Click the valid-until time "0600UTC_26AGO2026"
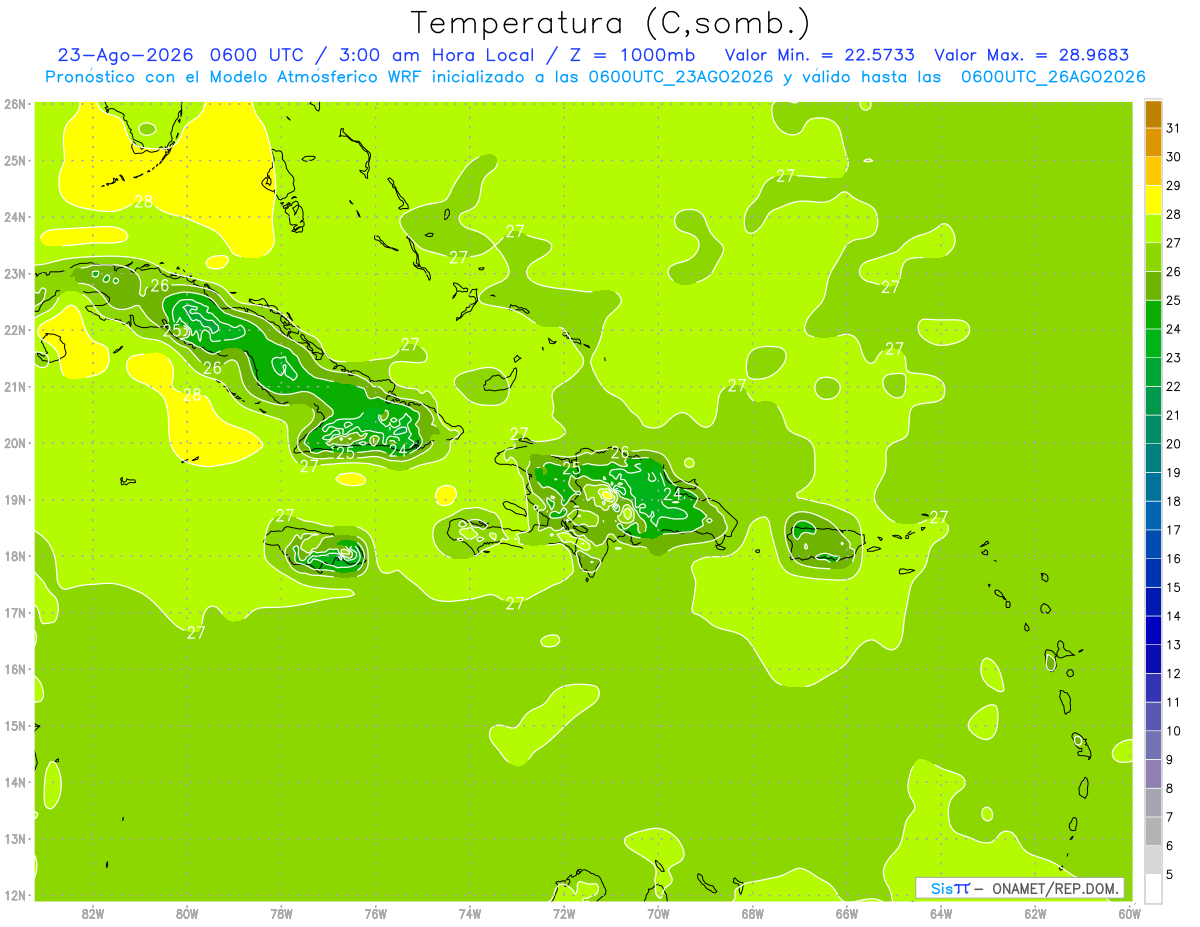Viewport: 1200px width, 927px height. click(x=1053, y=77)
